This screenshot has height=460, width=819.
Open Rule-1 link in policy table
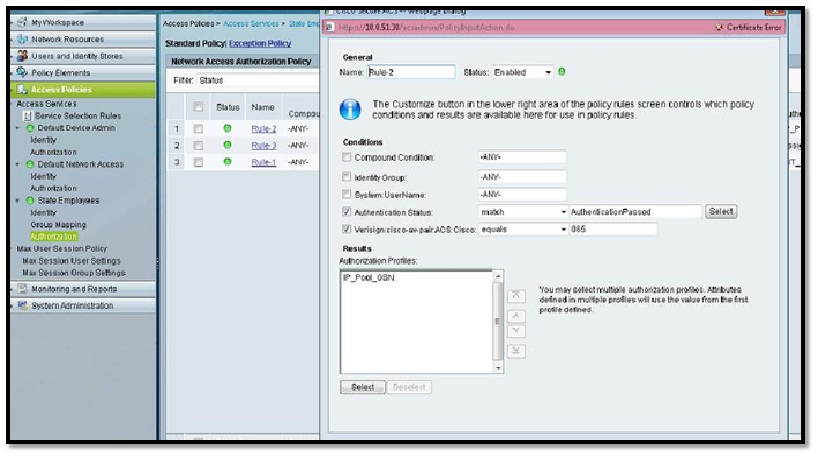(264, 162)
